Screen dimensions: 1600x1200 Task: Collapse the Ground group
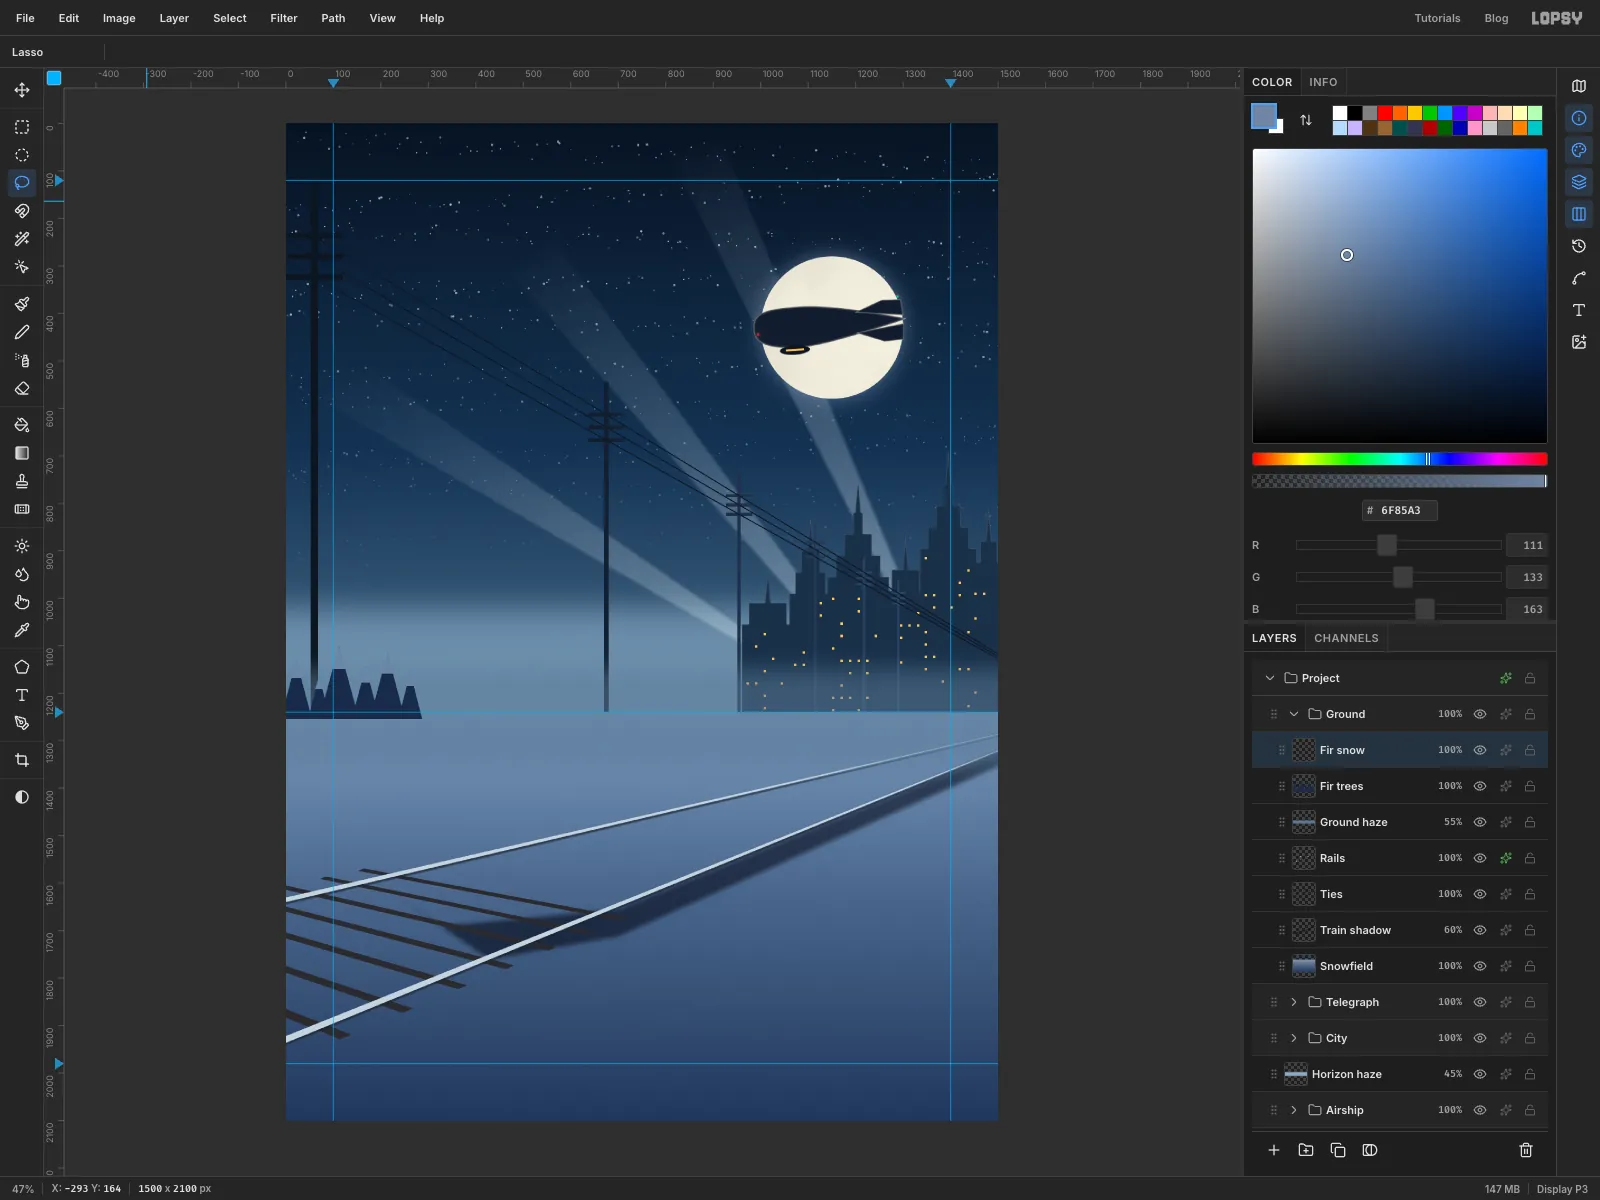[1294, 714]
